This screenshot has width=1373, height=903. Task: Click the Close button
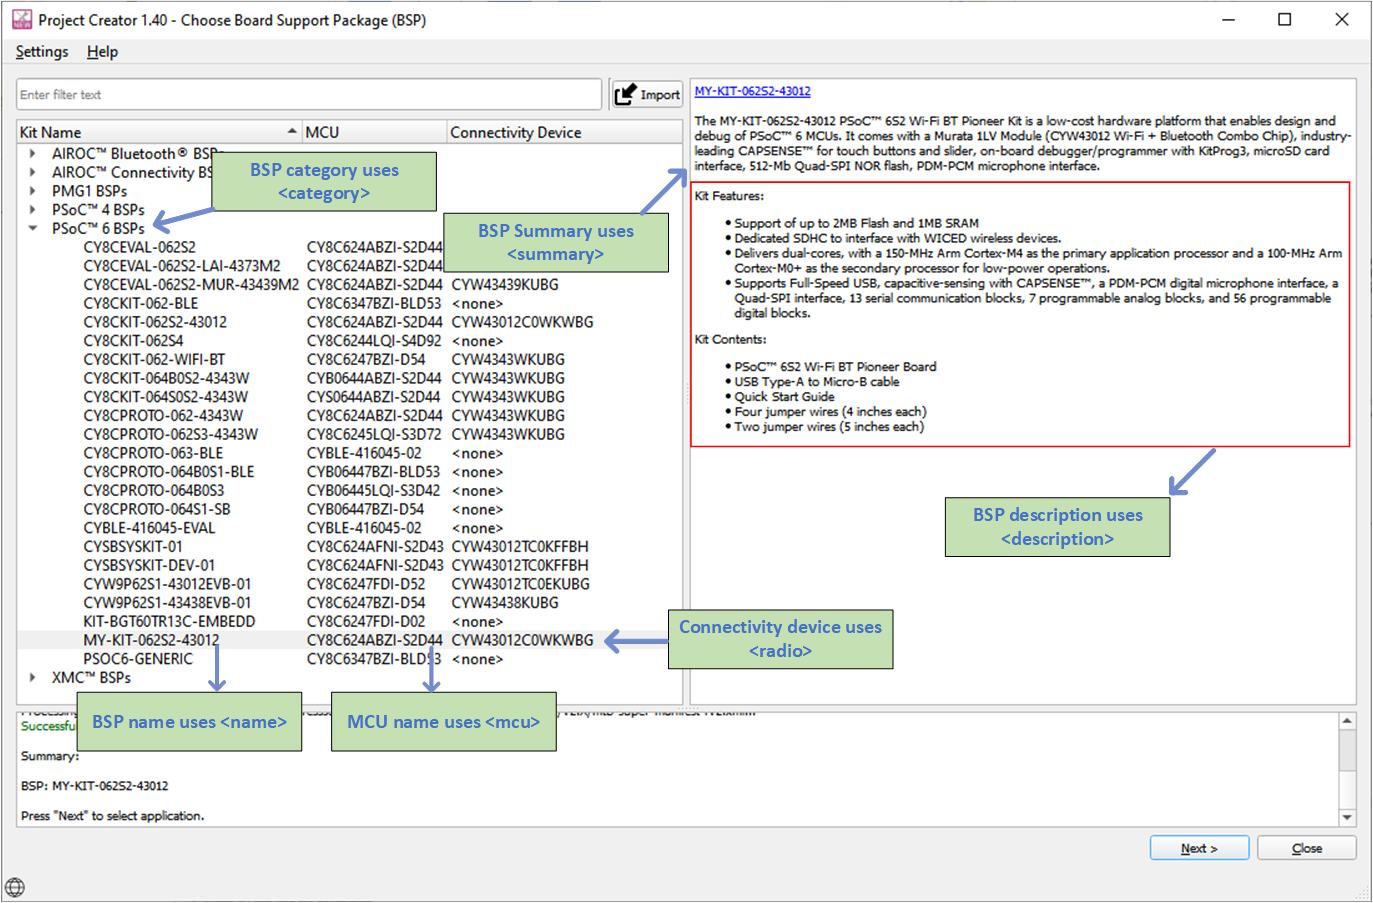(x=1306, y=848)
